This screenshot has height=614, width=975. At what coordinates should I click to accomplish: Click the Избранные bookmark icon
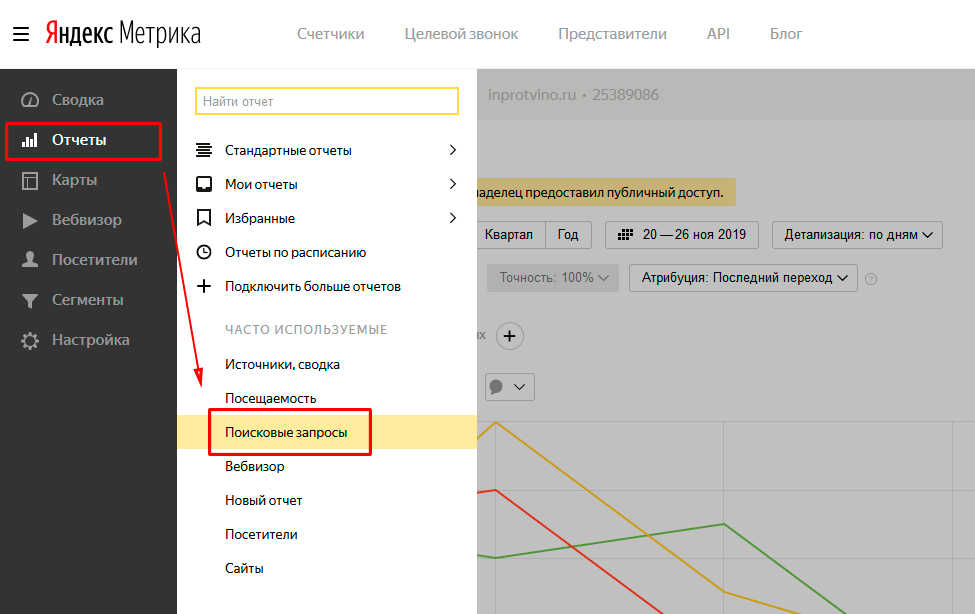coord(204,218)
